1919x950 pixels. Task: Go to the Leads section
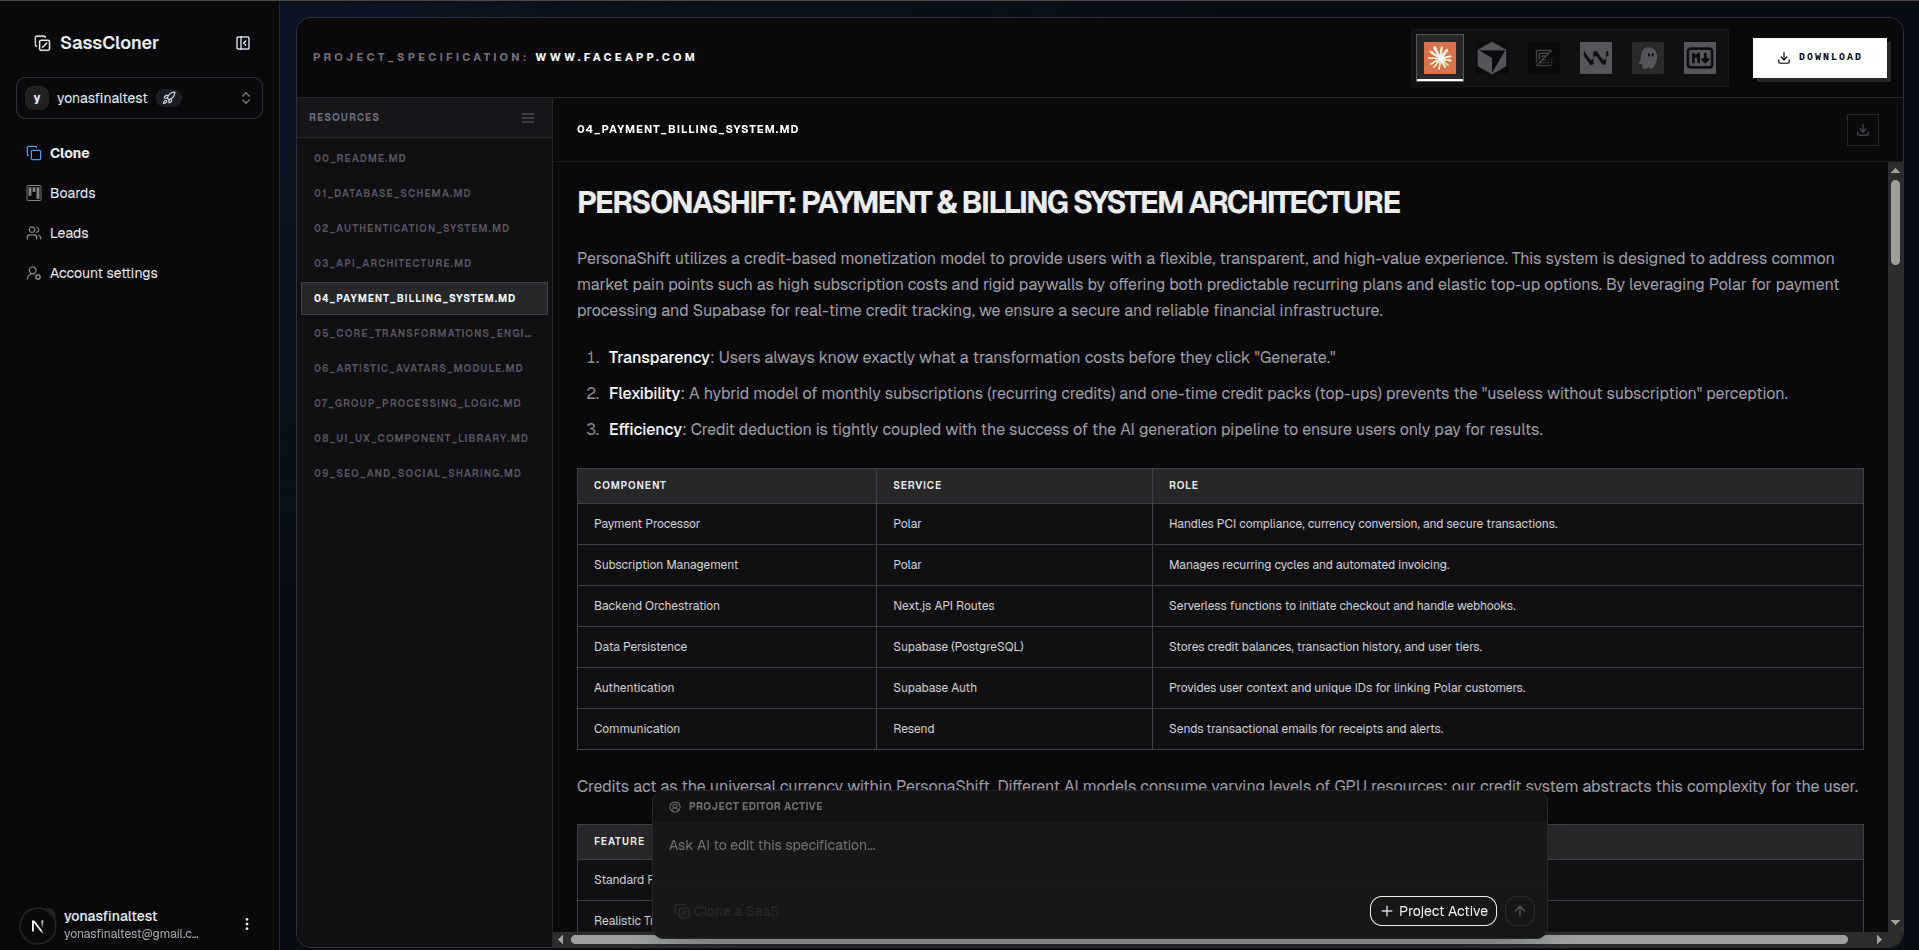coord(68,232)
